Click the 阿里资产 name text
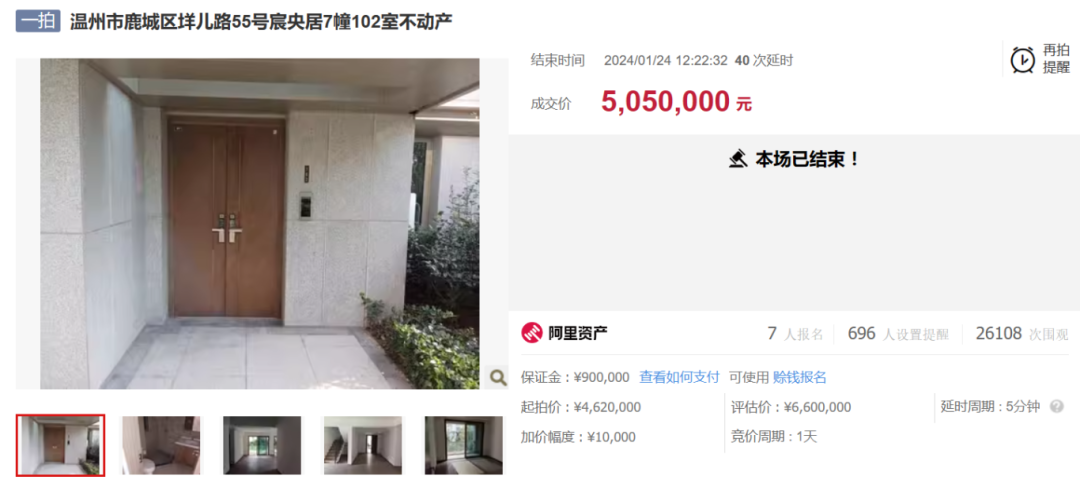1080x503 pixels. pyautogui.click(x=578, y=334)
